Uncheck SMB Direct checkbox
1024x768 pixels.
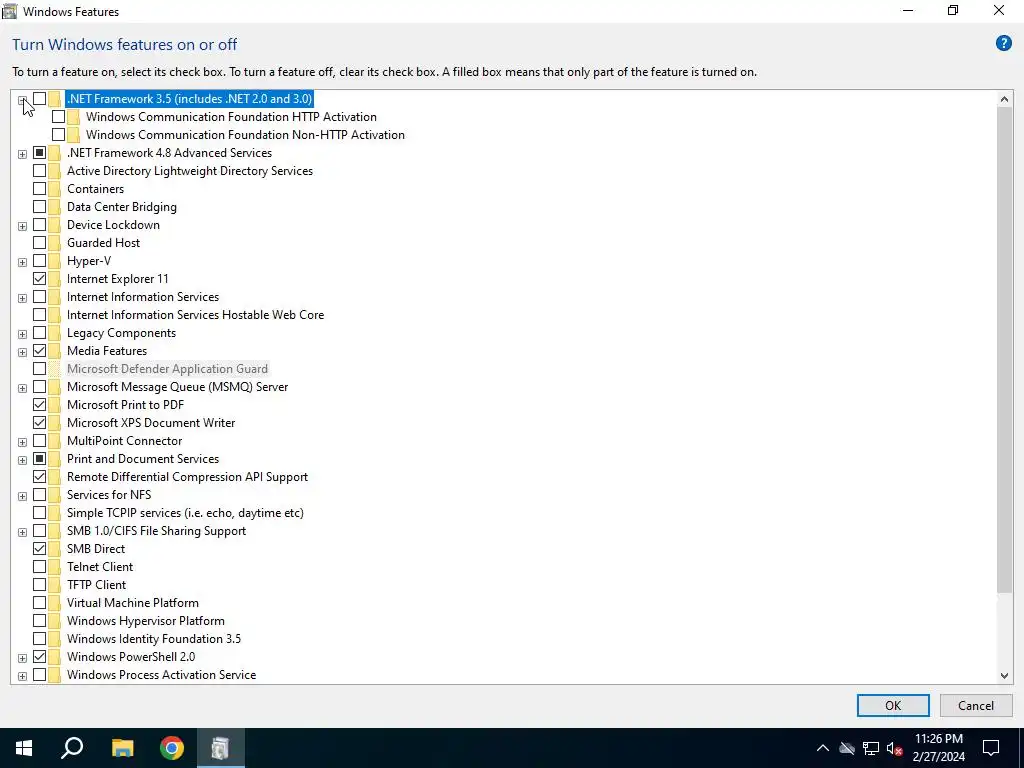click(x=40, y=549)
